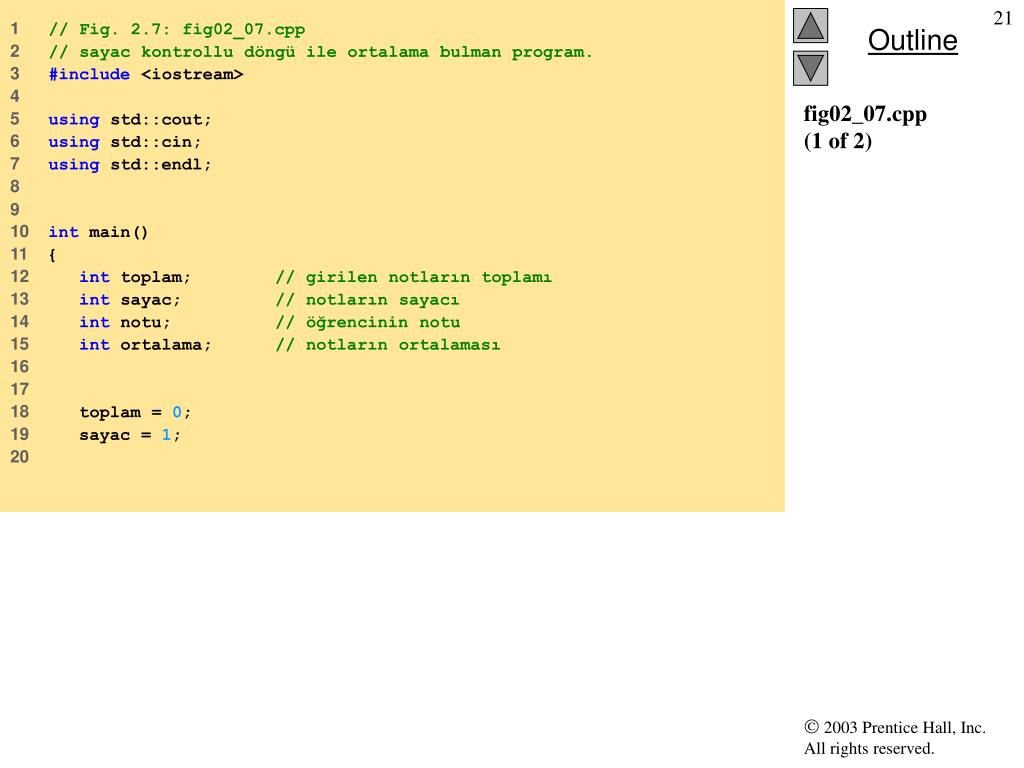
Task: Click the 'int ortalama;' declaration
Action: click(146, 345)
